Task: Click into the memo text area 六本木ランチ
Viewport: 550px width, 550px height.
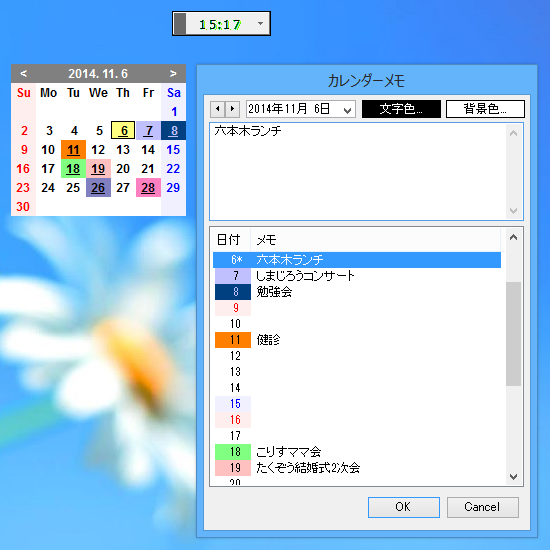Action: tap(358, 172)
